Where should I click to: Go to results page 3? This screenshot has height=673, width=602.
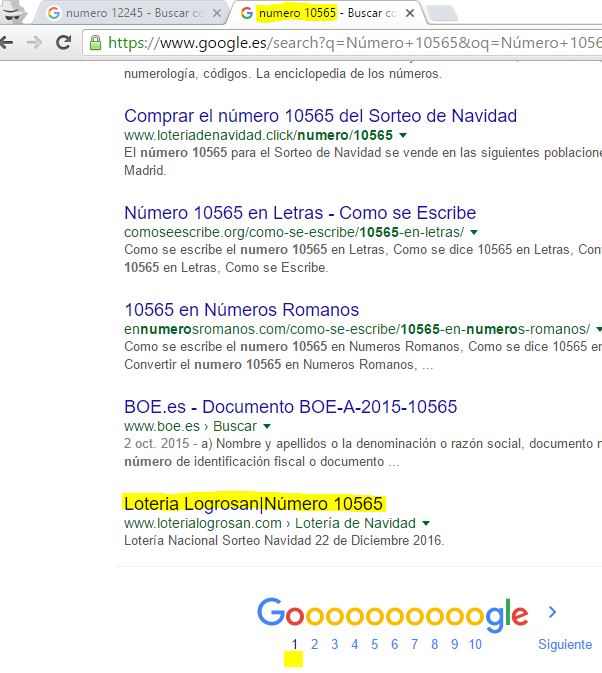tap(335, 644)
